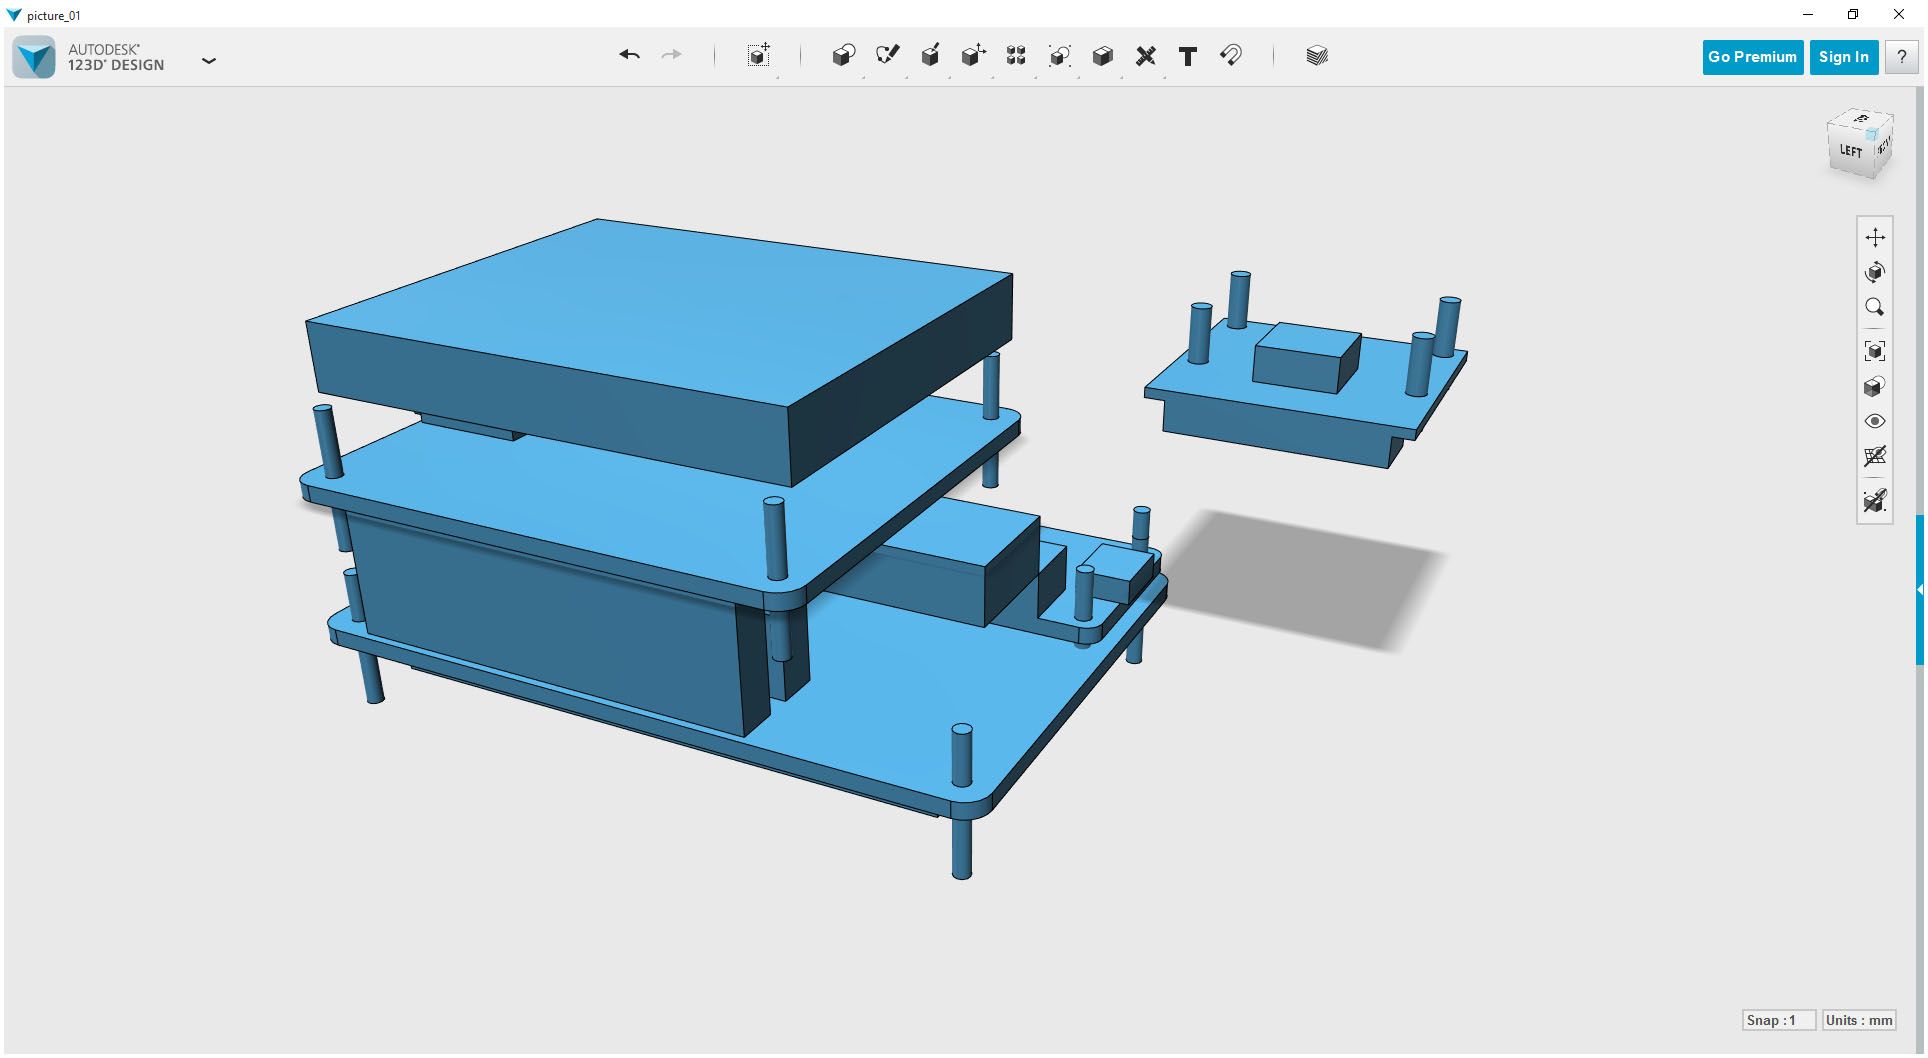This screenshot has height=1058, width=1928.
Task: Open the Primitives shape tool
Action: click(x=843, y=56)
